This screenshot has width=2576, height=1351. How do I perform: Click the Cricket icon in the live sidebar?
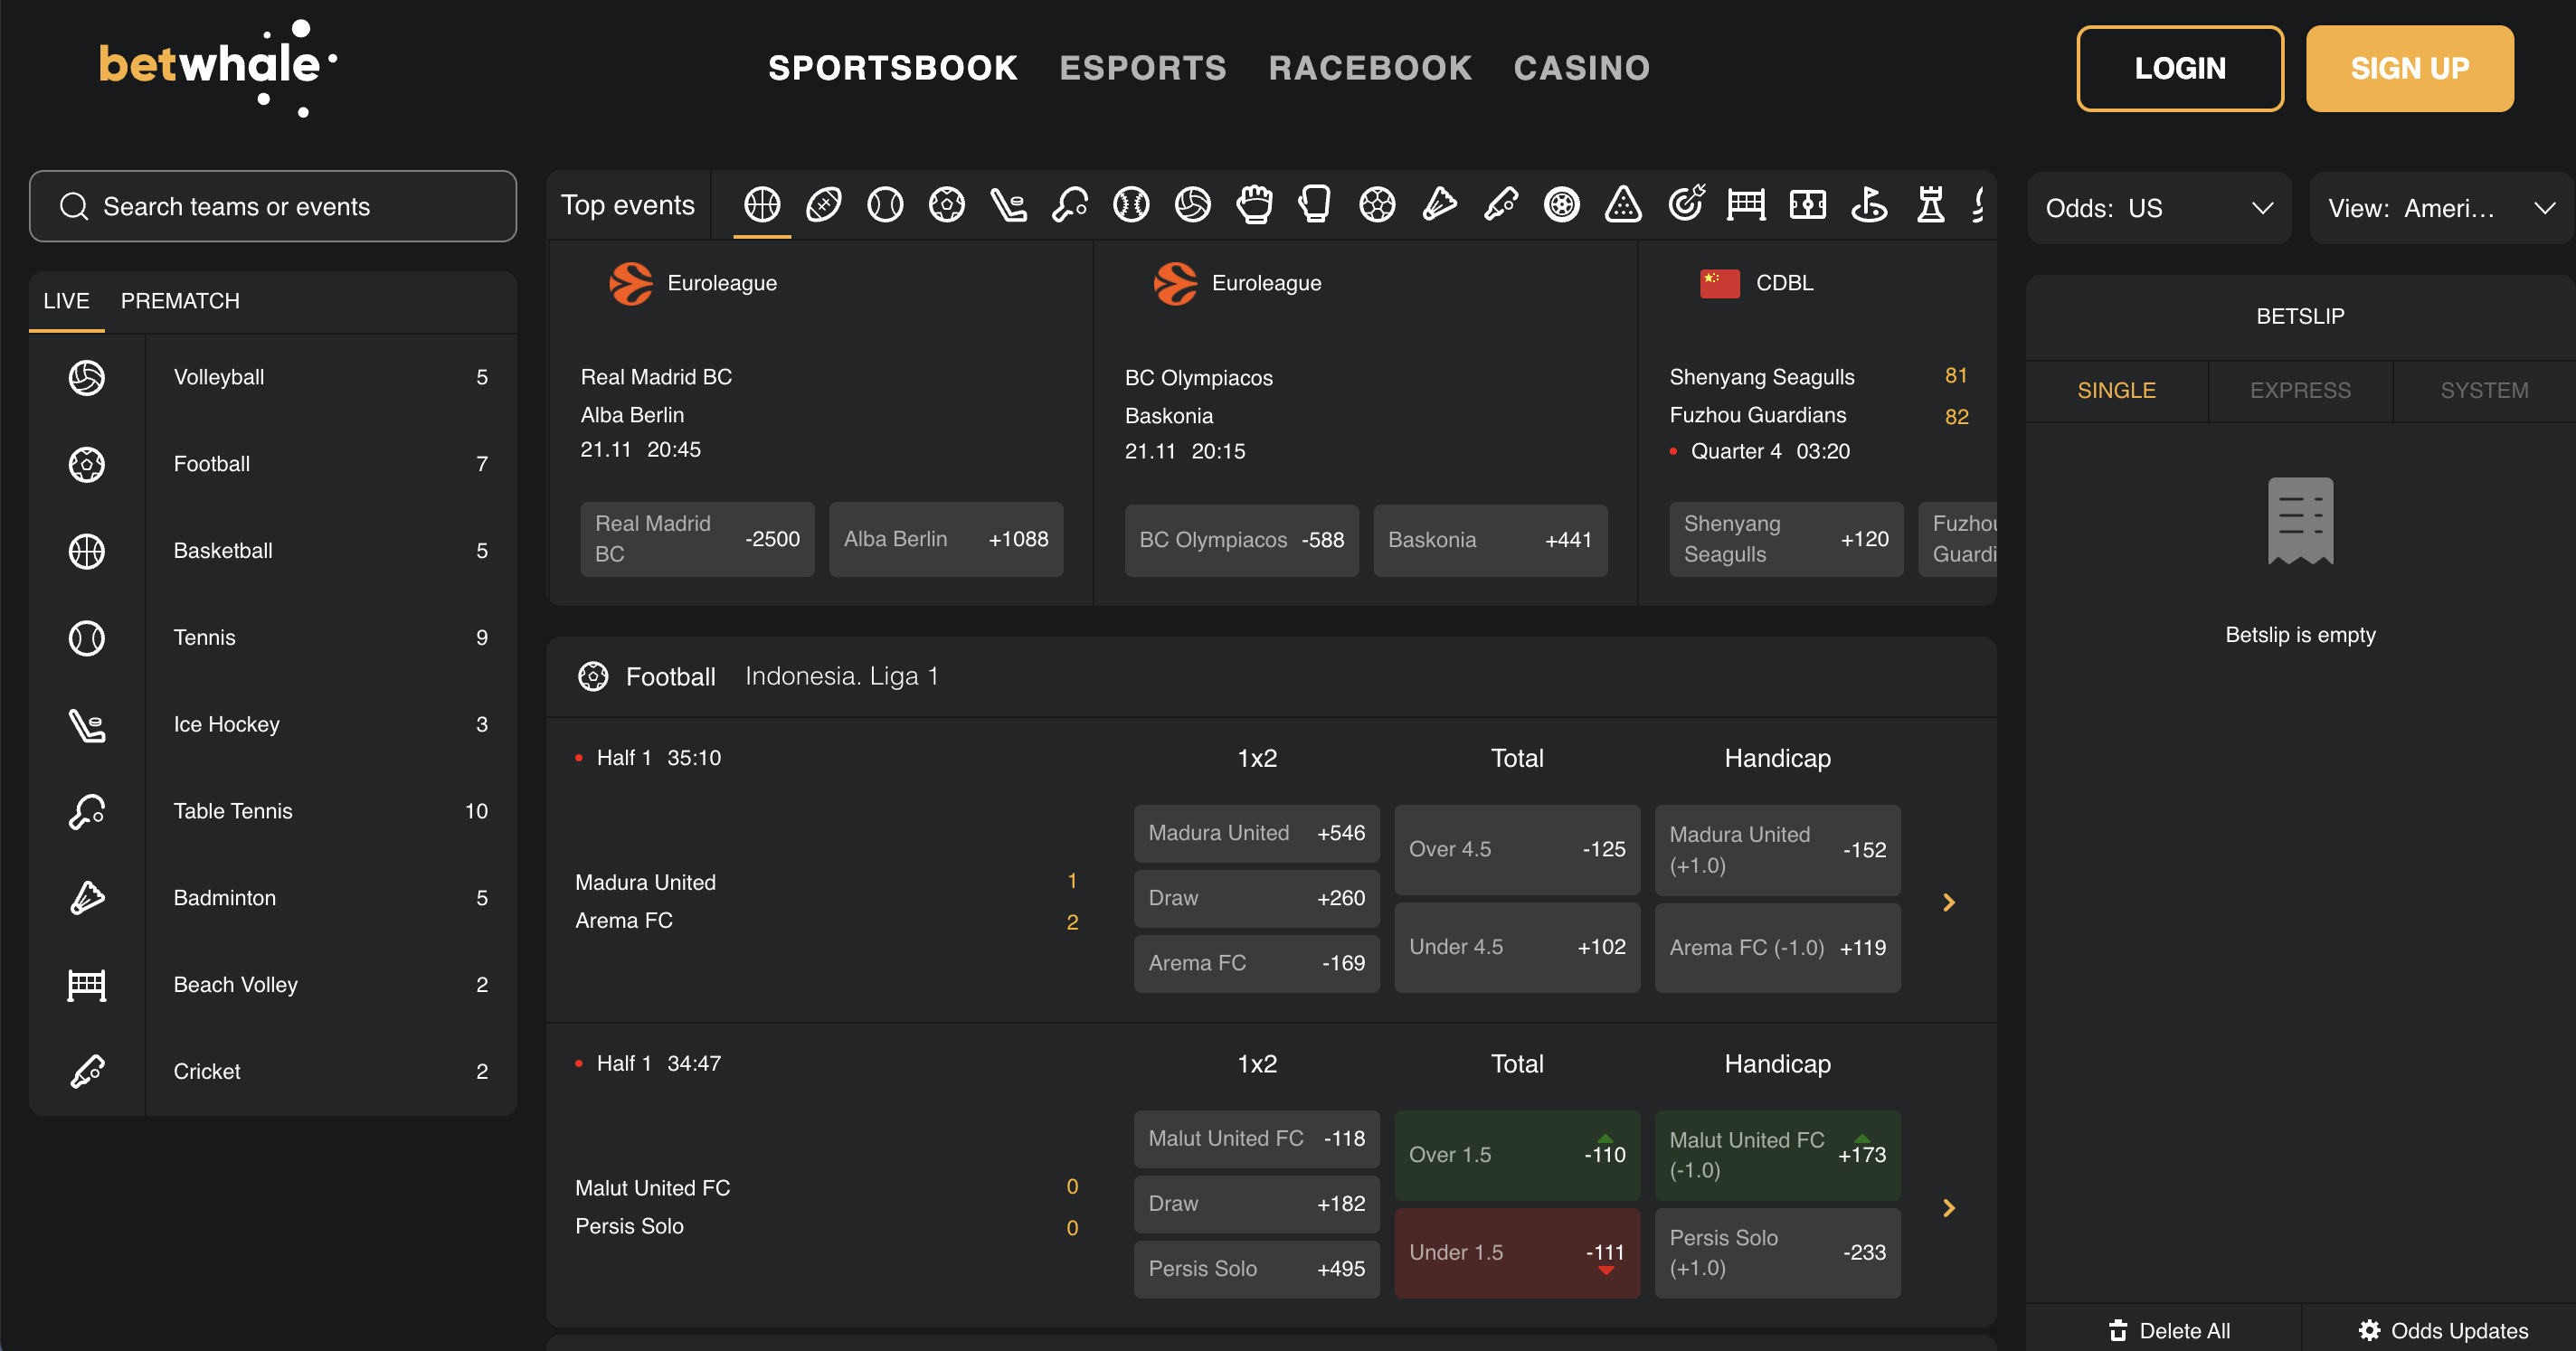pyautogui.click(x=87, y=1071)
